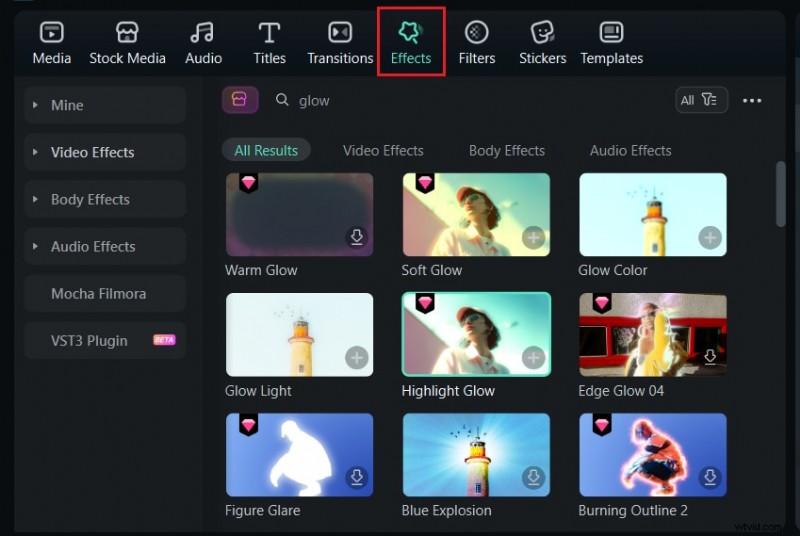
Task: Click premium diamond badge on Figure Glare
Action: pos(248,424)
